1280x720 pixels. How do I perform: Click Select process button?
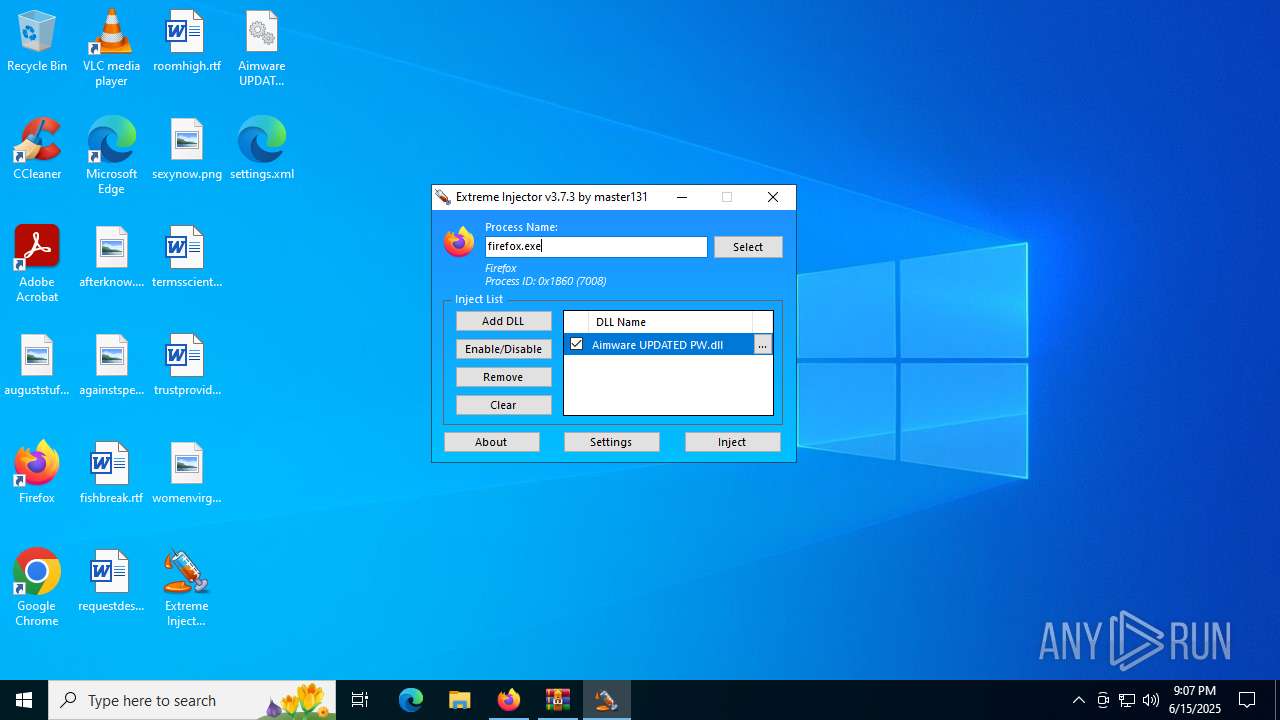748,247
